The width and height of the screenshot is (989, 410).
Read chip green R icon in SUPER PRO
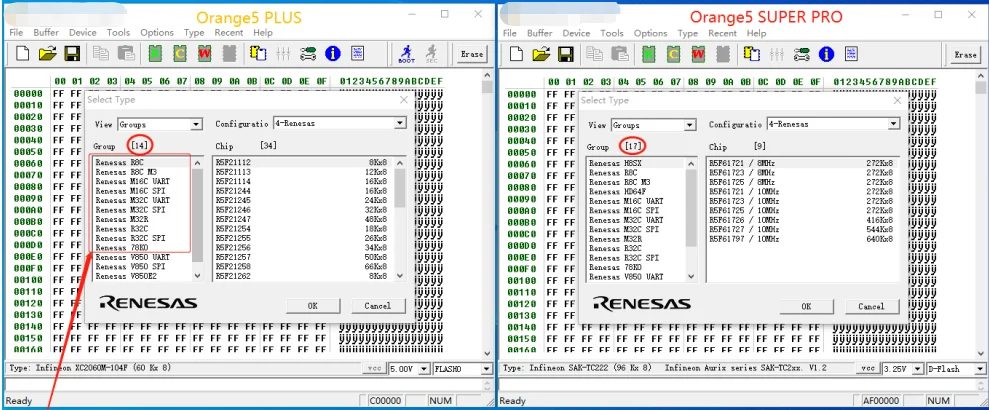click(x=648, y=54)
